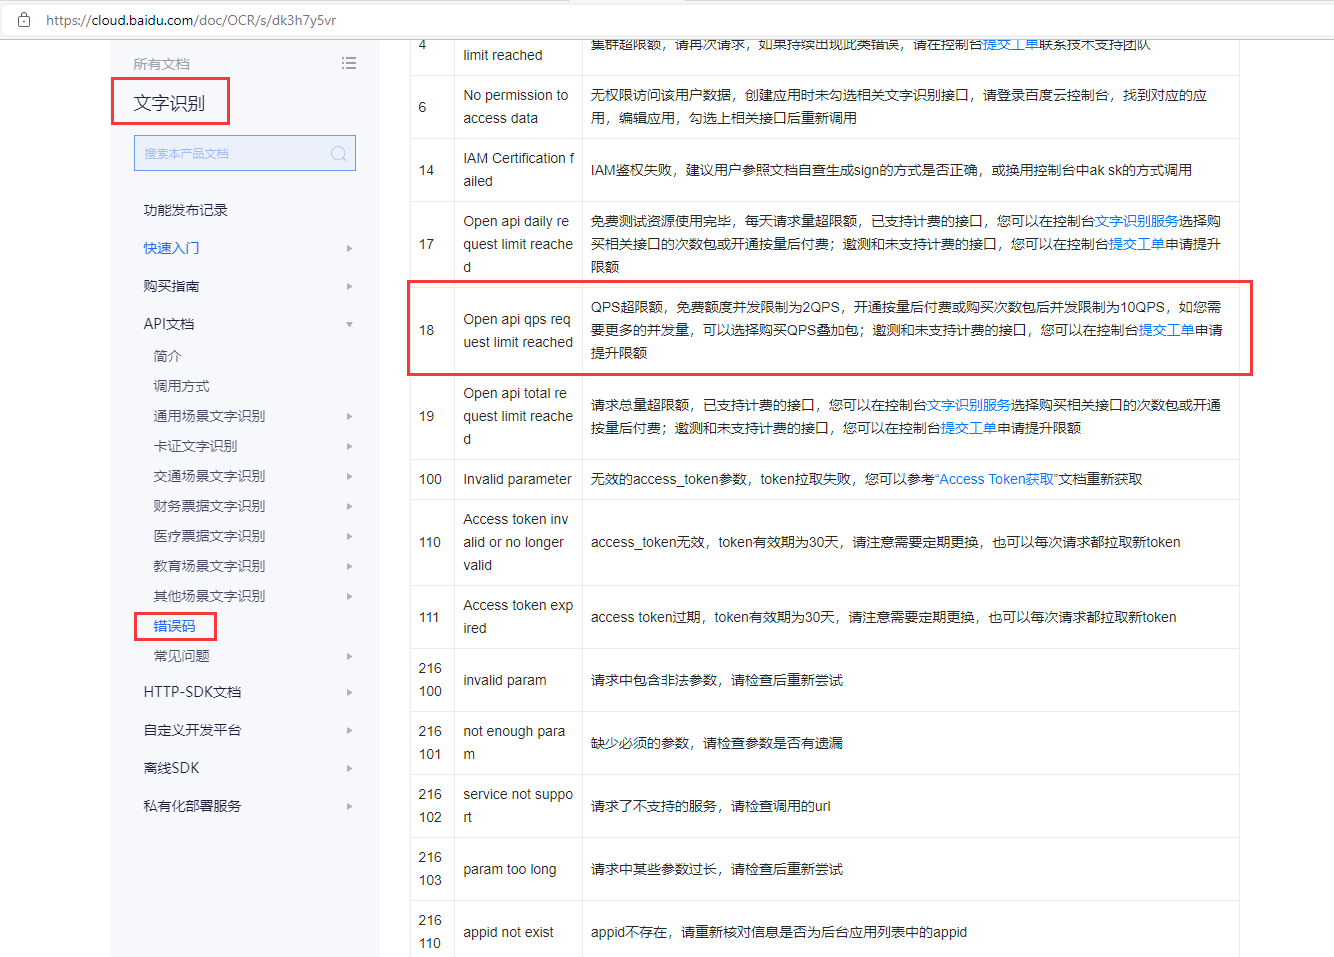Return to 所有文档

pyautogui.click(x=162, y=62)
